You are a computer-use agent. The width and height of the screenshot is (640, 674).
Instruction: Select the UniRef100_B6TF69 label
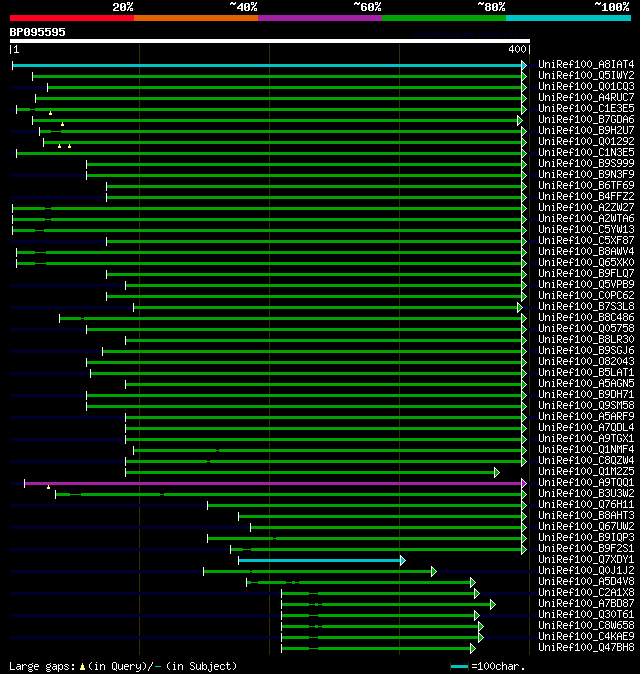586,185
